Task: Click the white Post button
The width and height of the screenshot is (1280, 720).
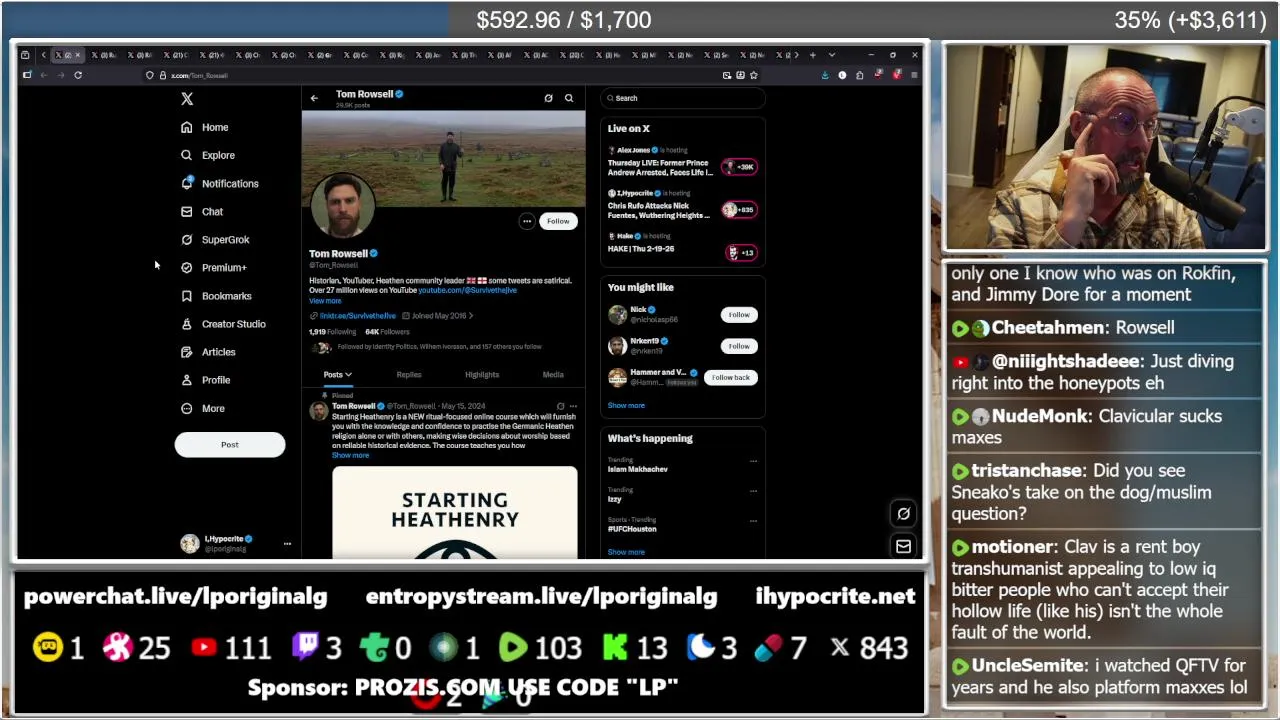Action: [230, 444]
